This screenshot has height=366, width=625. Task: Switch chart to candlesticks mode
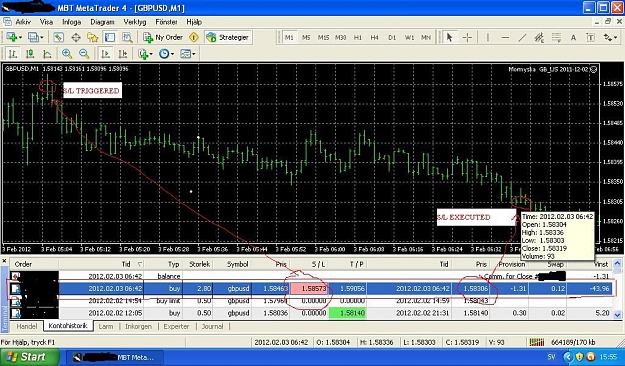click(30, 54)
